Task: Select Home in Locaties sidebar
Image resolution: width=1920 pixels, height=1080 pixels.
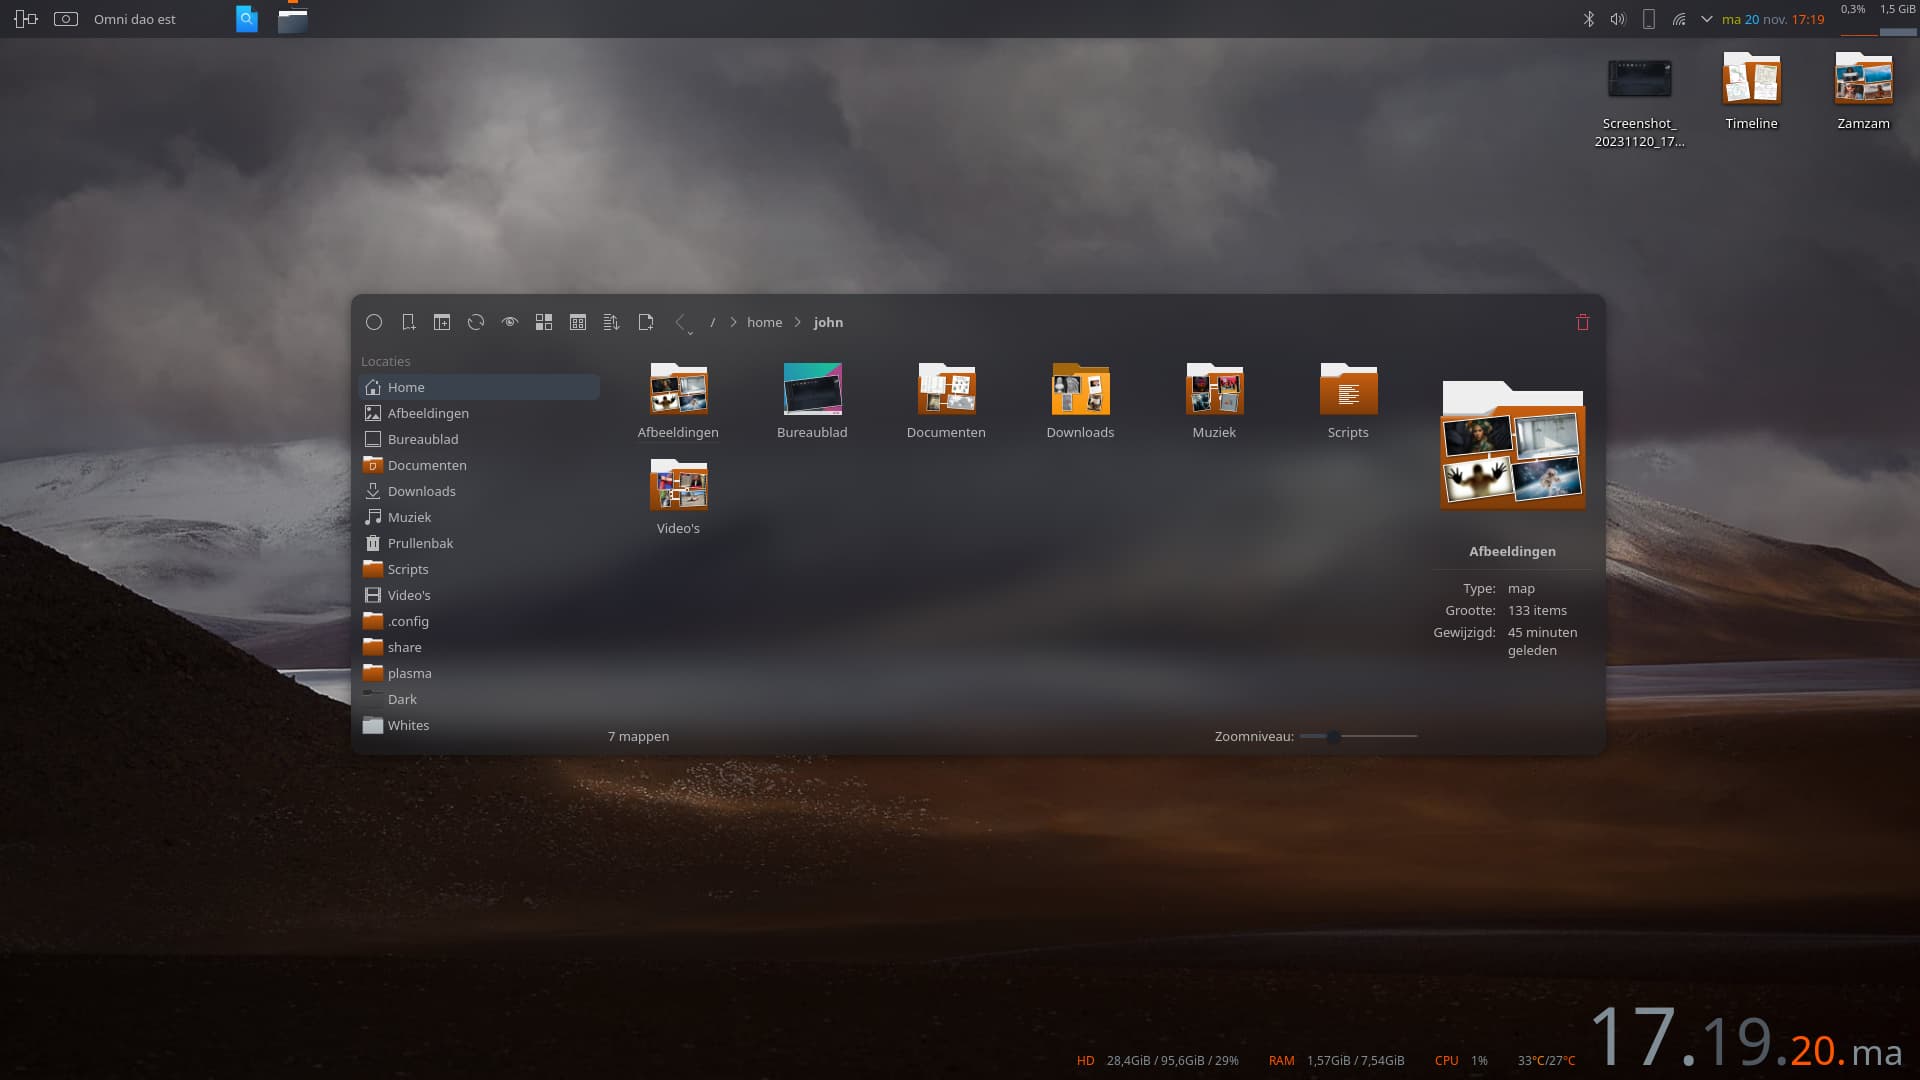Action: [x=479, y=387]
